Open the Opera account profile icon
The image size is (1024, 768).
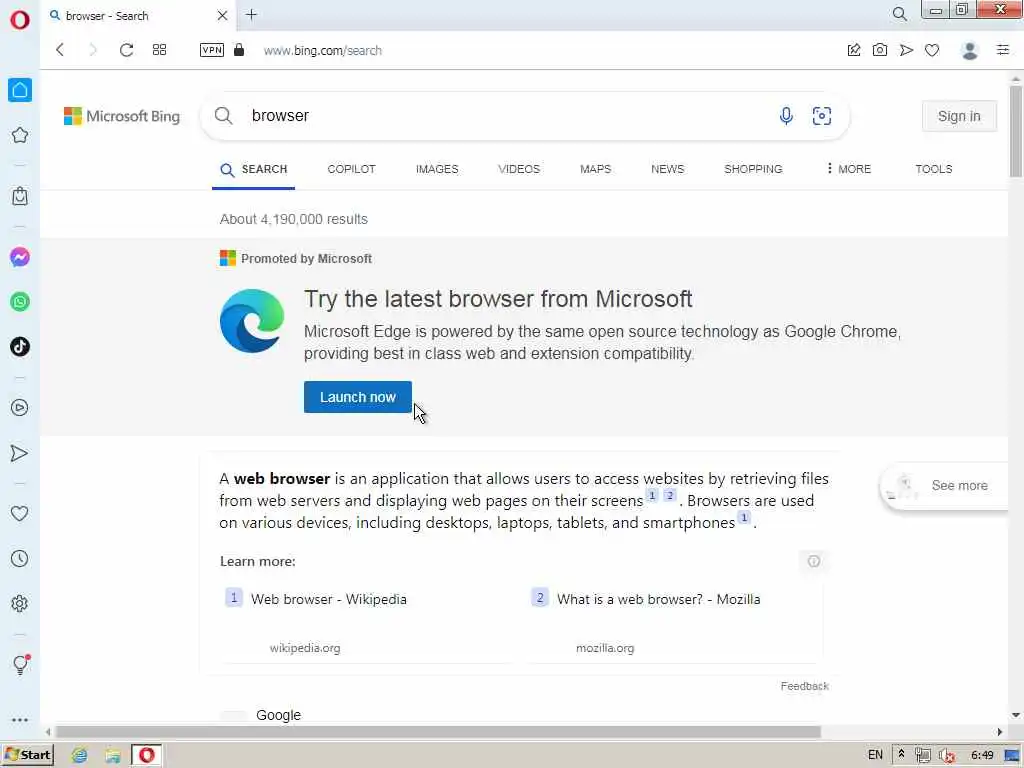click(970, 50)
